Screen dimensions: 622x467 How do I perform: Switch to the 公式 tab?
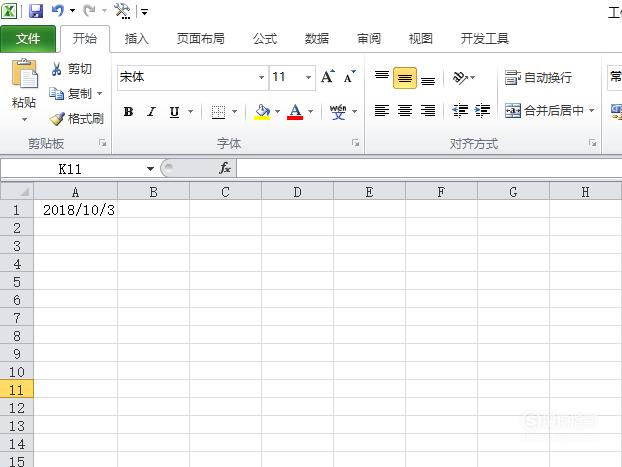point(265,39)
